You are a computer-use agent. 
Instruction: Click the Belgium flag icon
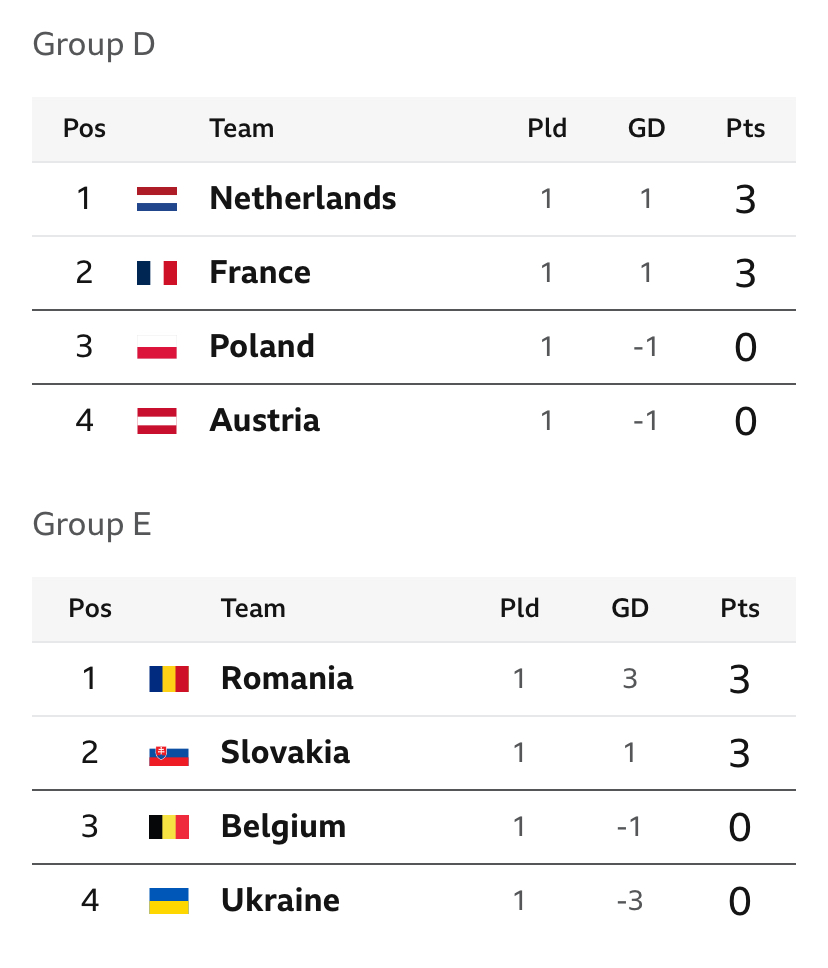(x=169, y=827)
